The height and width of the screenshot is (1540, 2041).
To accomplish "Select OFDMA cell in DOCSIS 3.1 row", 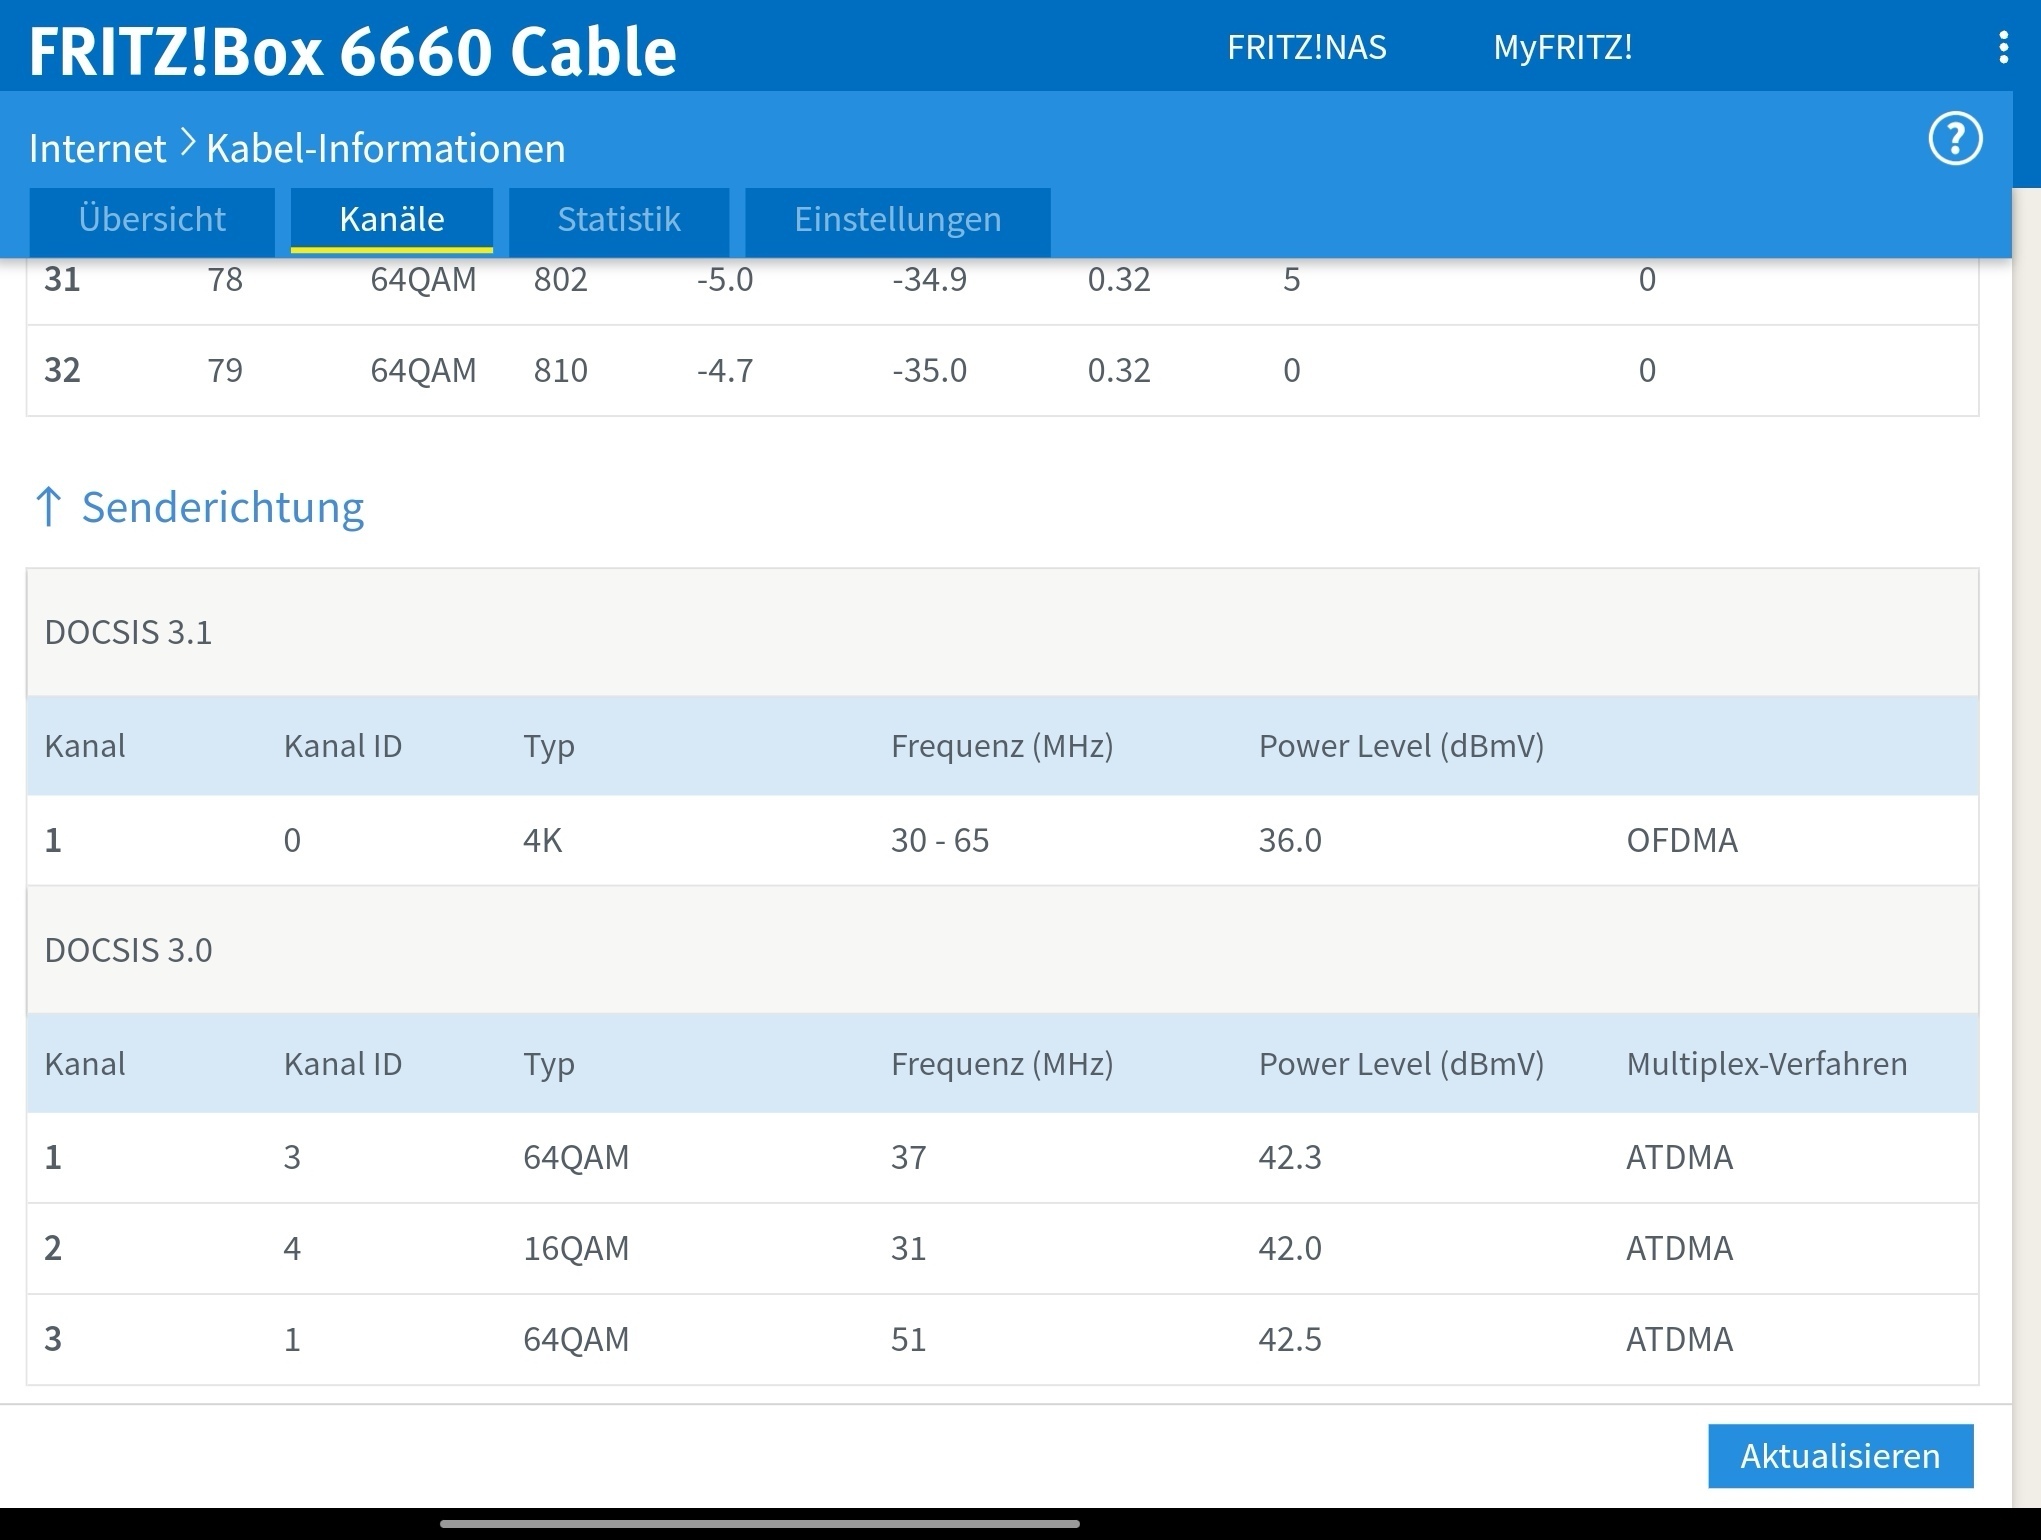I will (x=1682, y=840).
